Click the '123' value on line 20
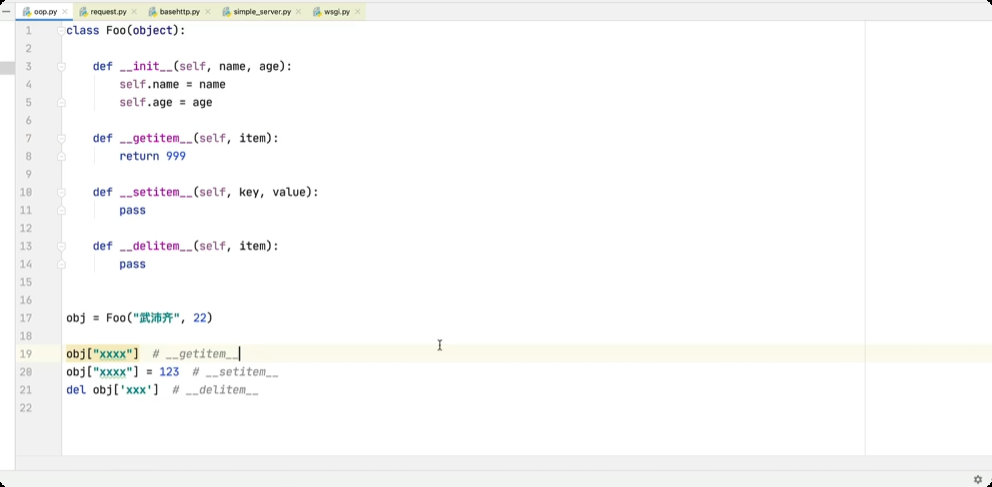The image size is (992, 487). tap(169, 372)
